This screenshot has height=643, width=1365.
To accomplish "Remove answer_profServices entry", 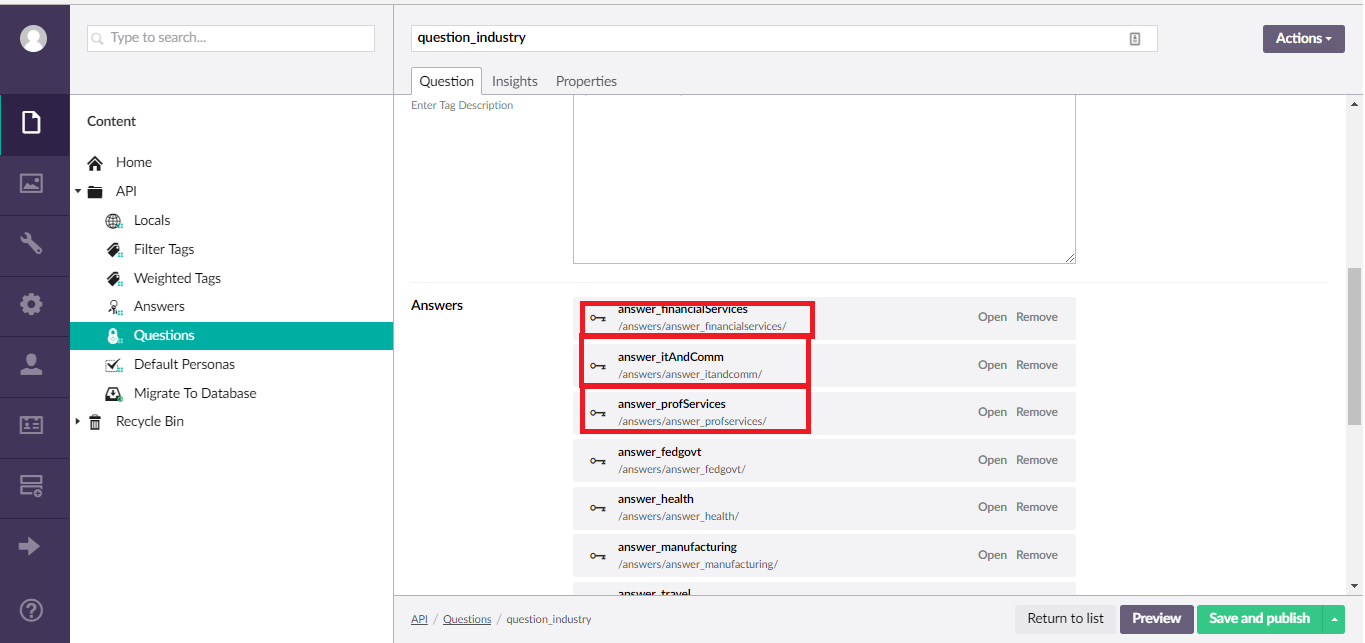I will pyautogui.click(x=1037, y=412).
